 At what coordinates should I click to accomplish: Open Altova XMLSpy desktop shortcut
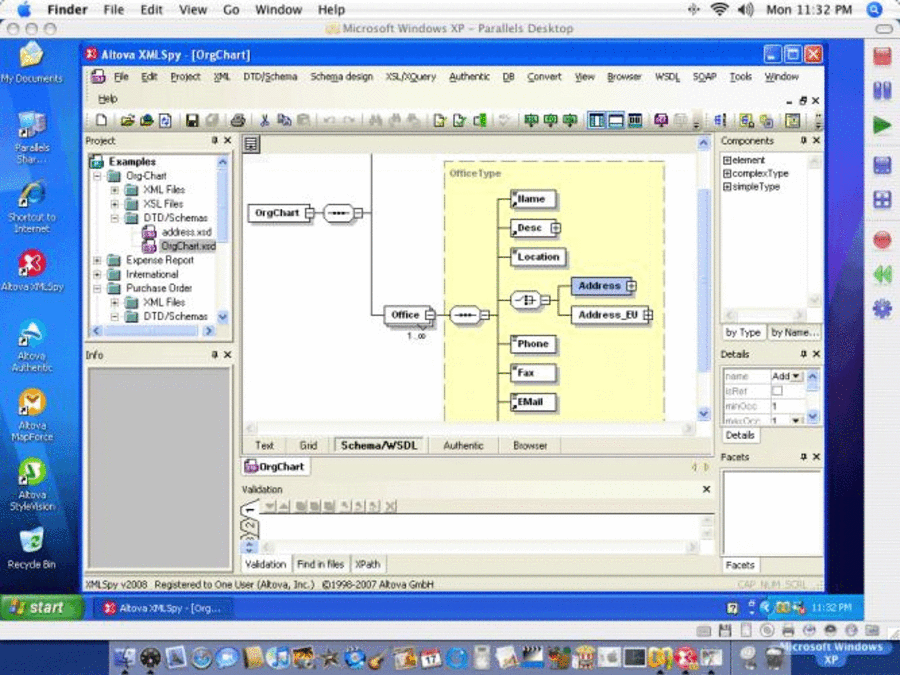[32, 270]
